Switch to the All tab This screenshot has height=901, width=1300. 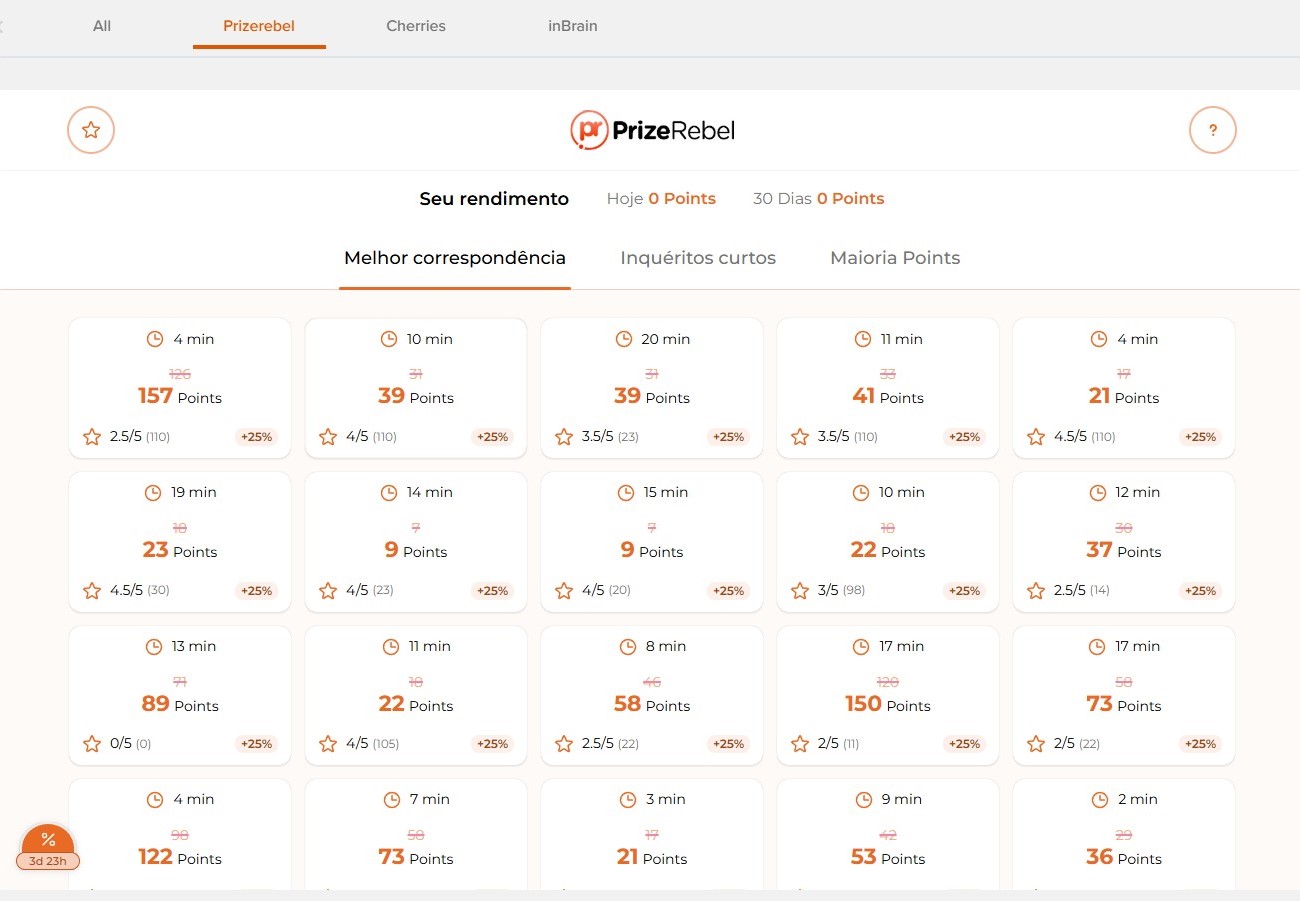pos(102,26)
